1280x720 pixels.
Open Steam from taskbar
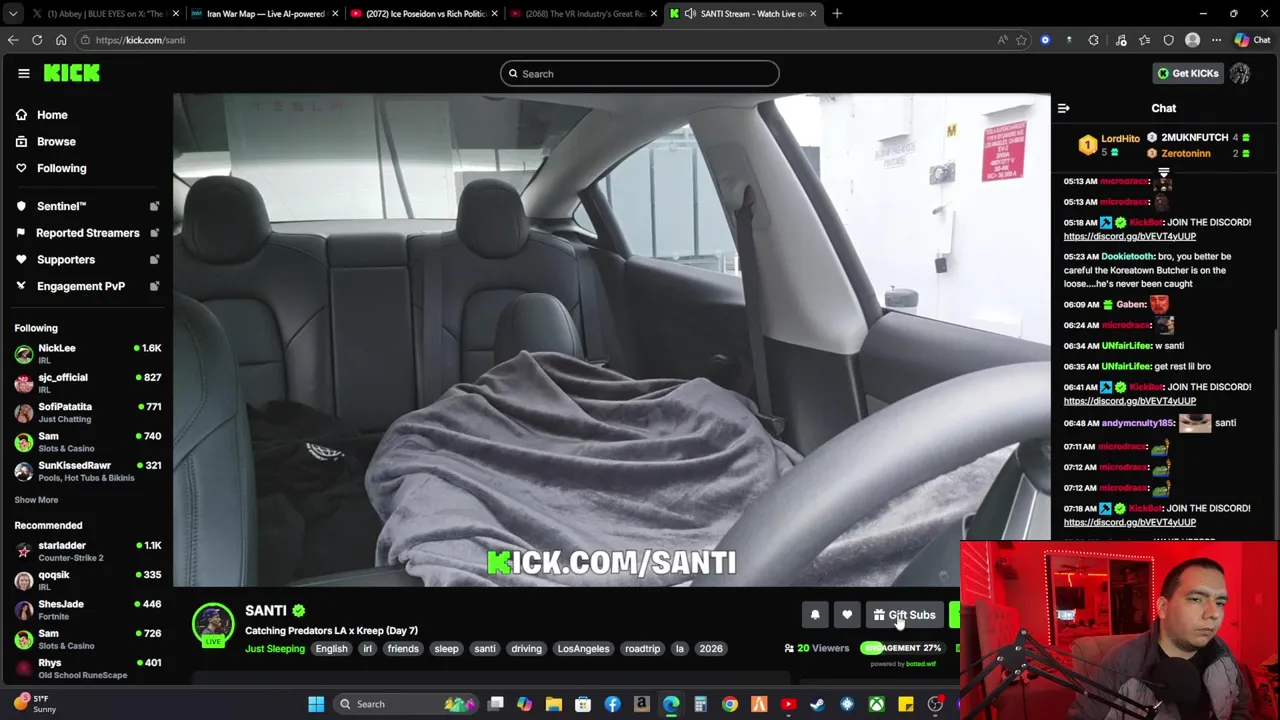pyautogui.click(x=818, y=704)
